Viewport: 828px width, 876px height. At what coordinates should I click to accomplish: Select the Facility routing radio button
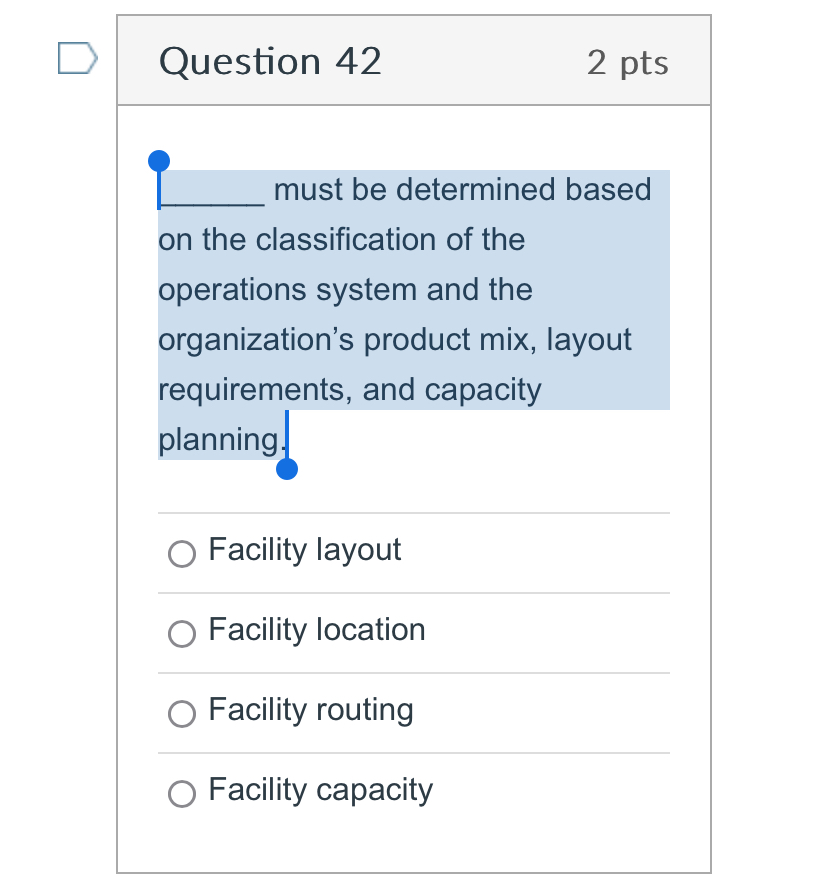tap(181, 713)
